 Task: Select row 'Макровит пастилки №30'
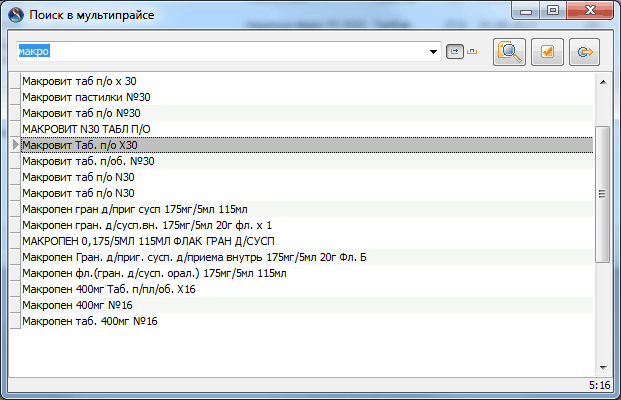(307, 97)
